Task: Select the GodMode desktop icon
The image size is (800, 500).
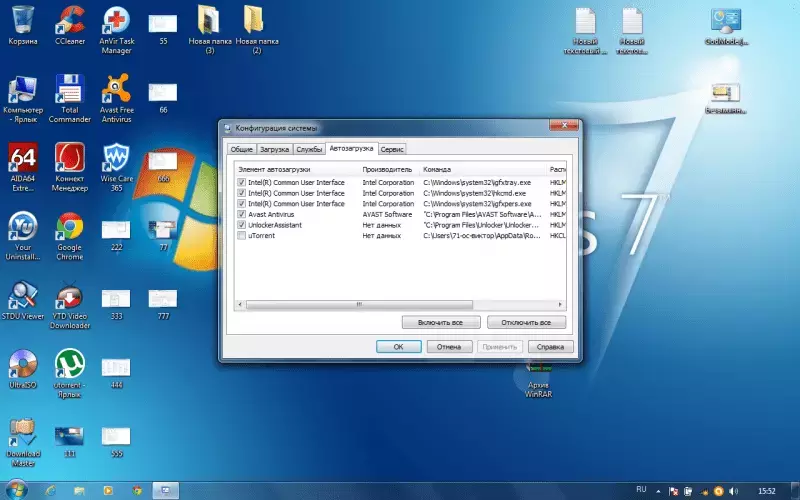Action: click(x=726, y=26)
